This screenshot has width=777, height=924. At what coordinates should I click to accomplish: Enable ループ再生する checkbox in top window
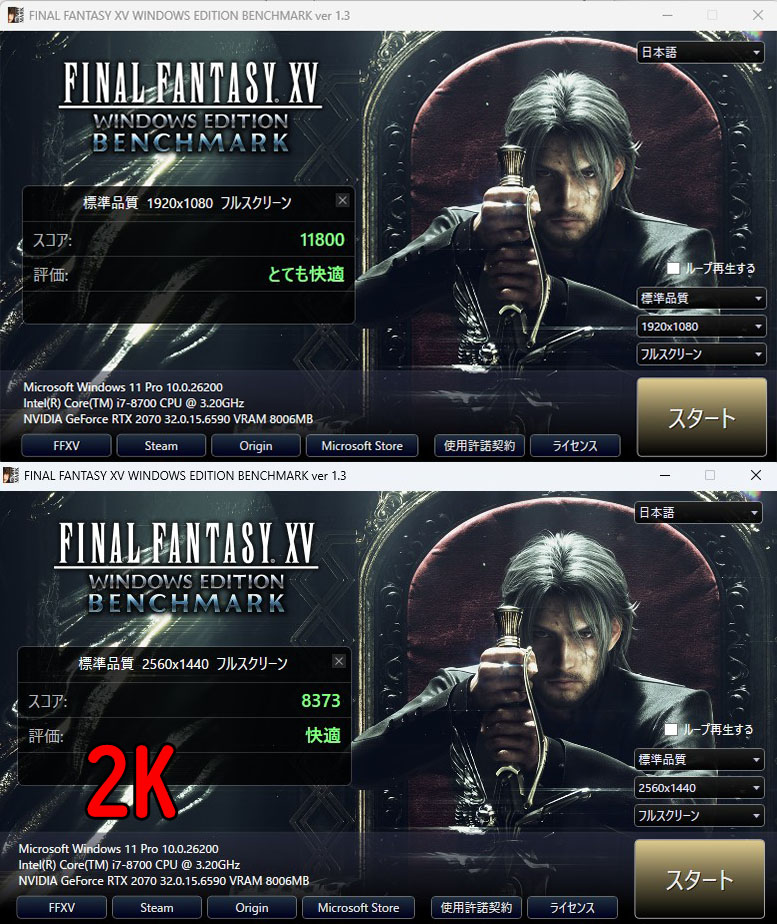[x=673, y=268]
